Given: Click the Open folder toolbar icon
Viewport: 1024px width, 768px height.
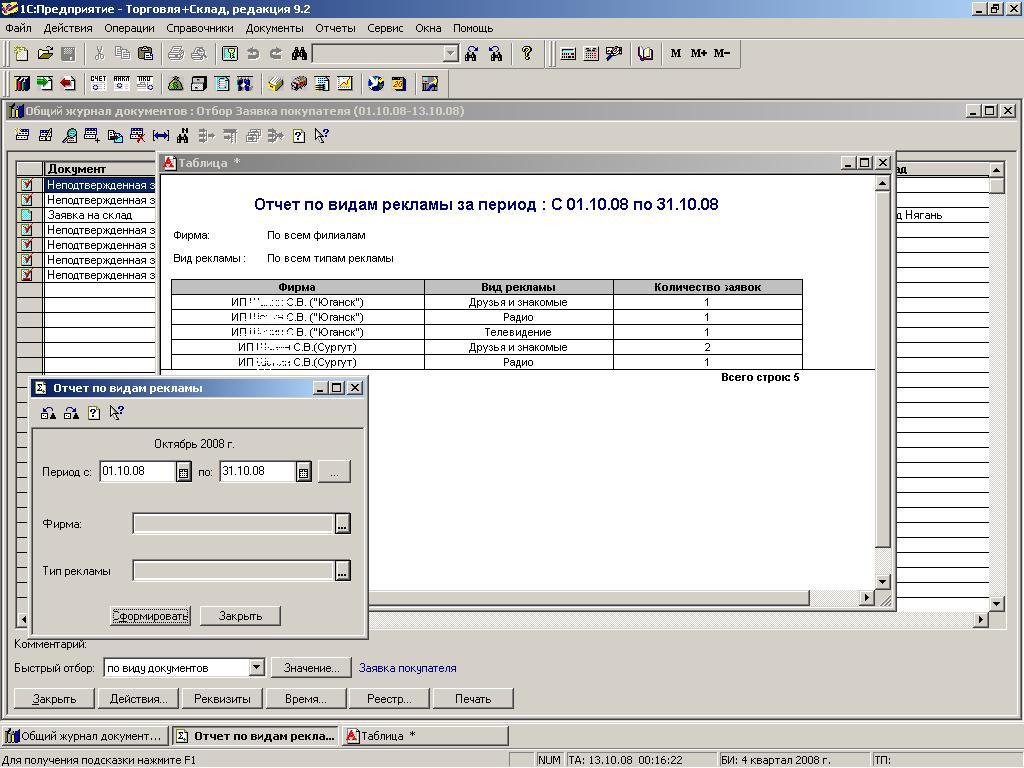Looking at the screenshot, I should (45, 54).
